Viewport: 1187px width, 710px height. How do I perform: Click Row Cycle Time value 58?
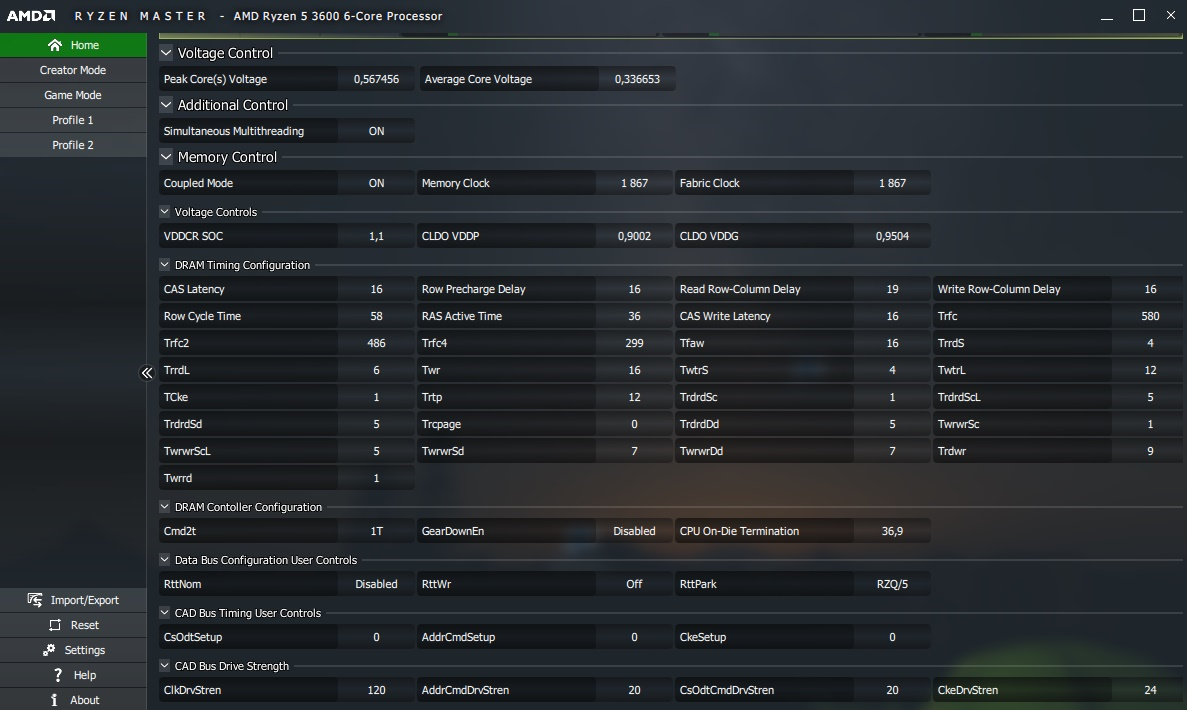(x=376, y=316)
